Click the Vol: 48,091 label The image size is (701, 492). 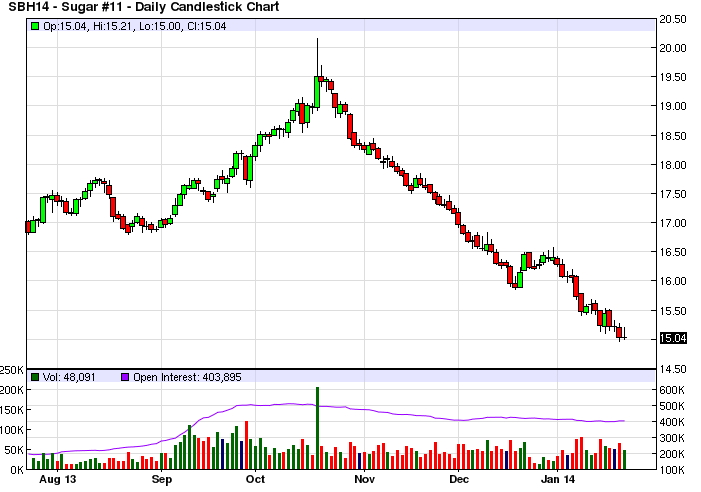[x=69, y=377]
